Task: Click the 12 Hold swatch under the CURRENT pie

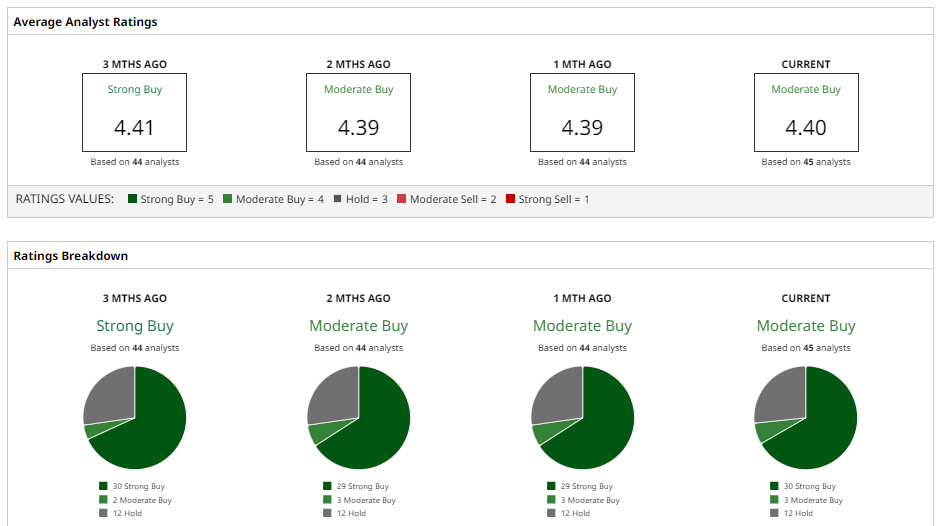Action: pyautogui.click(x=775, y=513)
